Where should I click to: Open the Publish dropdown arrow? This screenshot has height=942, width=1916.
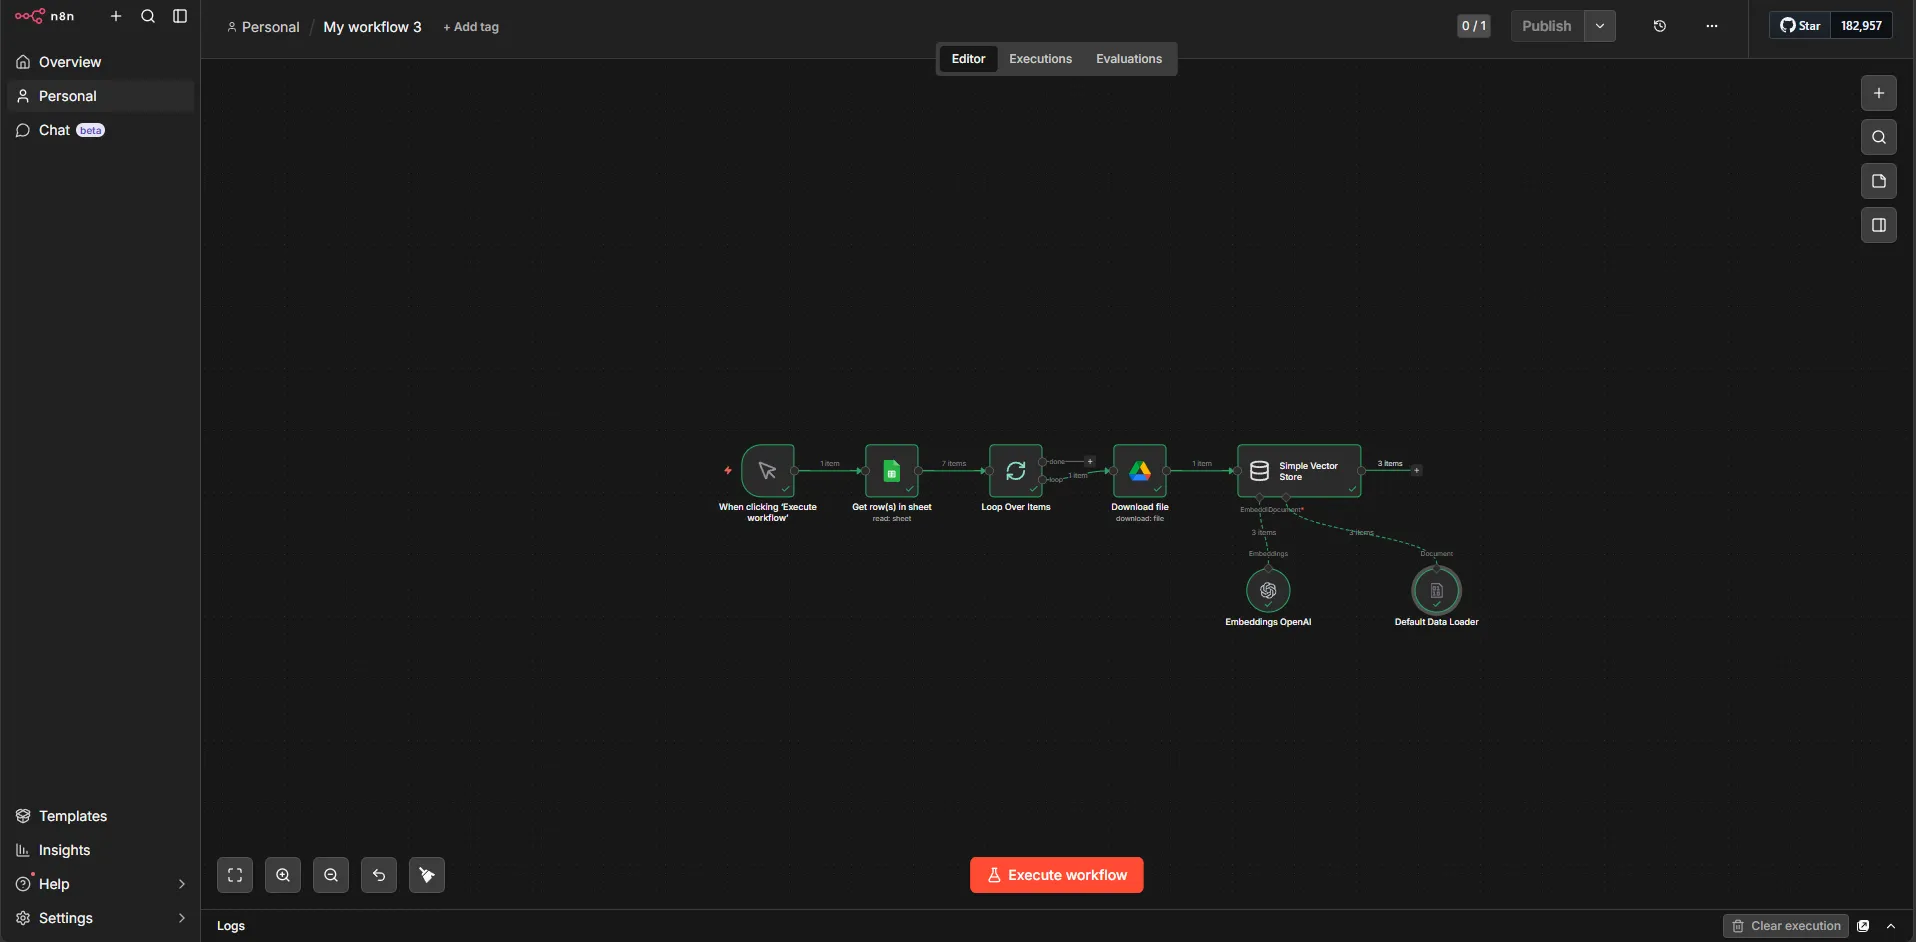click(1600, 26)
